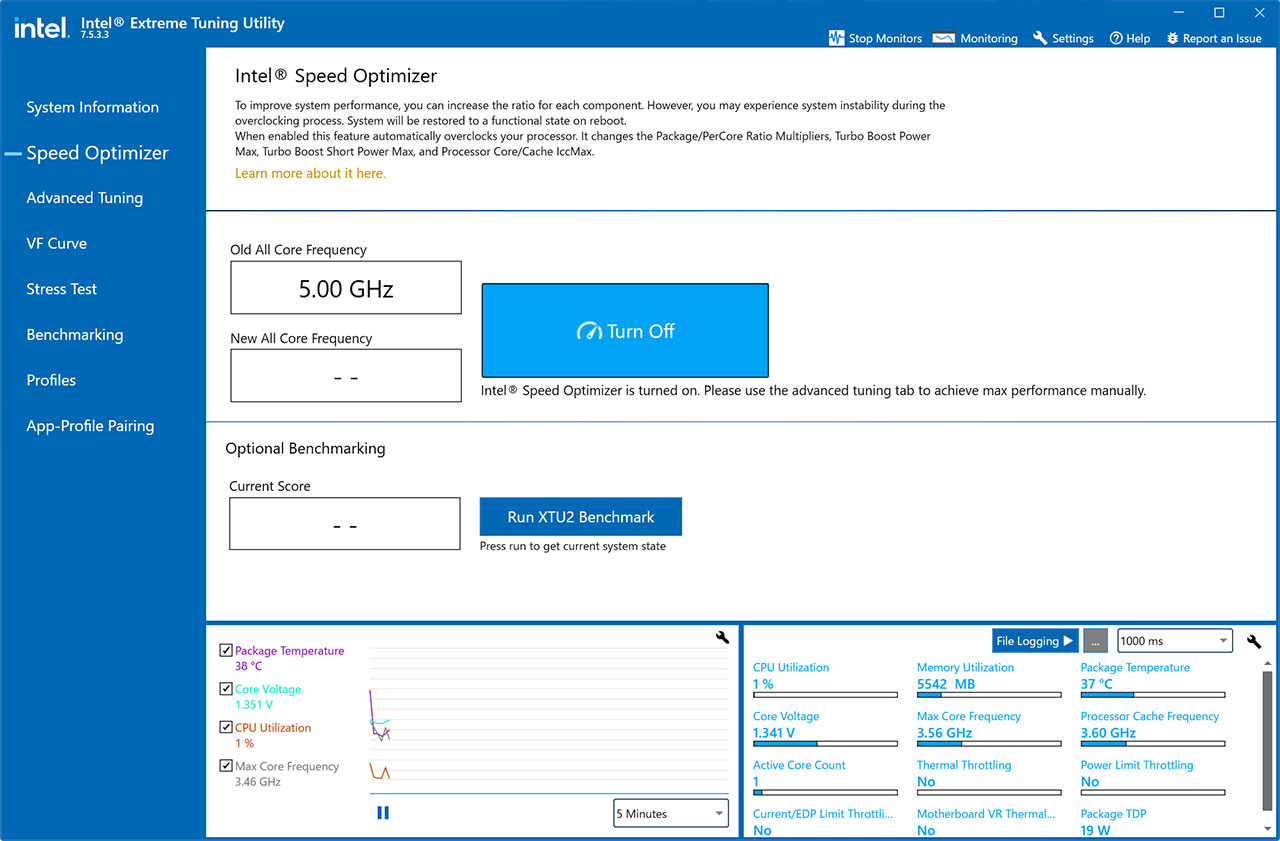
Task: Click the 38 °C graph legend value
Action: click(249, 666)
